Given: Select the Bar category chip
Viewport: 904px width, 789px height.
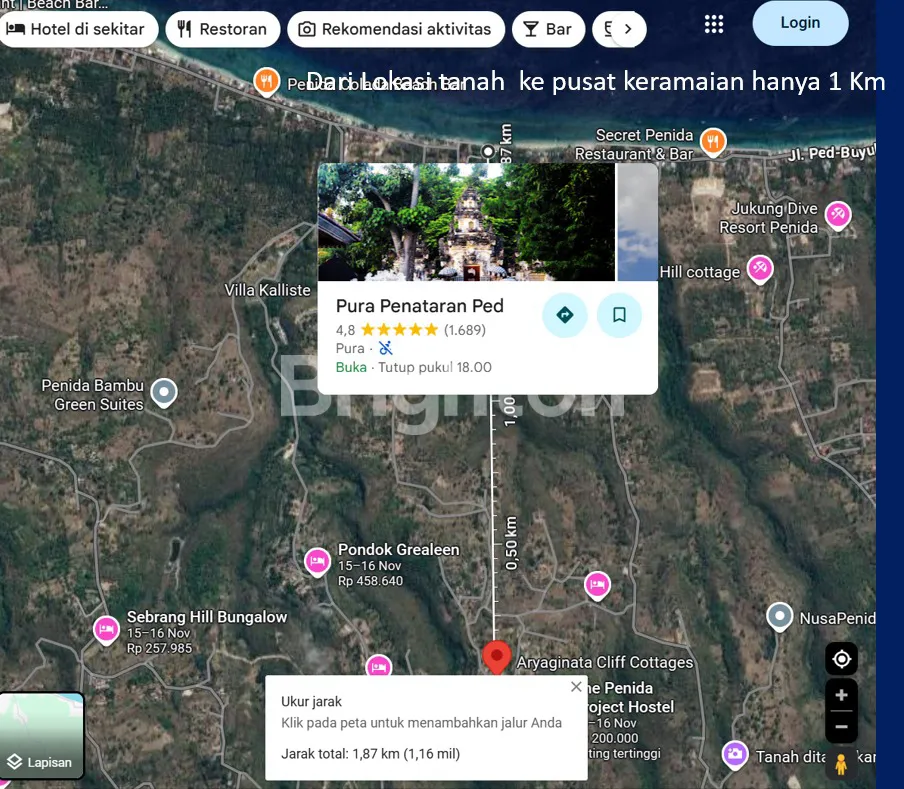Looking at the screenshot, I should pos(548,29).
